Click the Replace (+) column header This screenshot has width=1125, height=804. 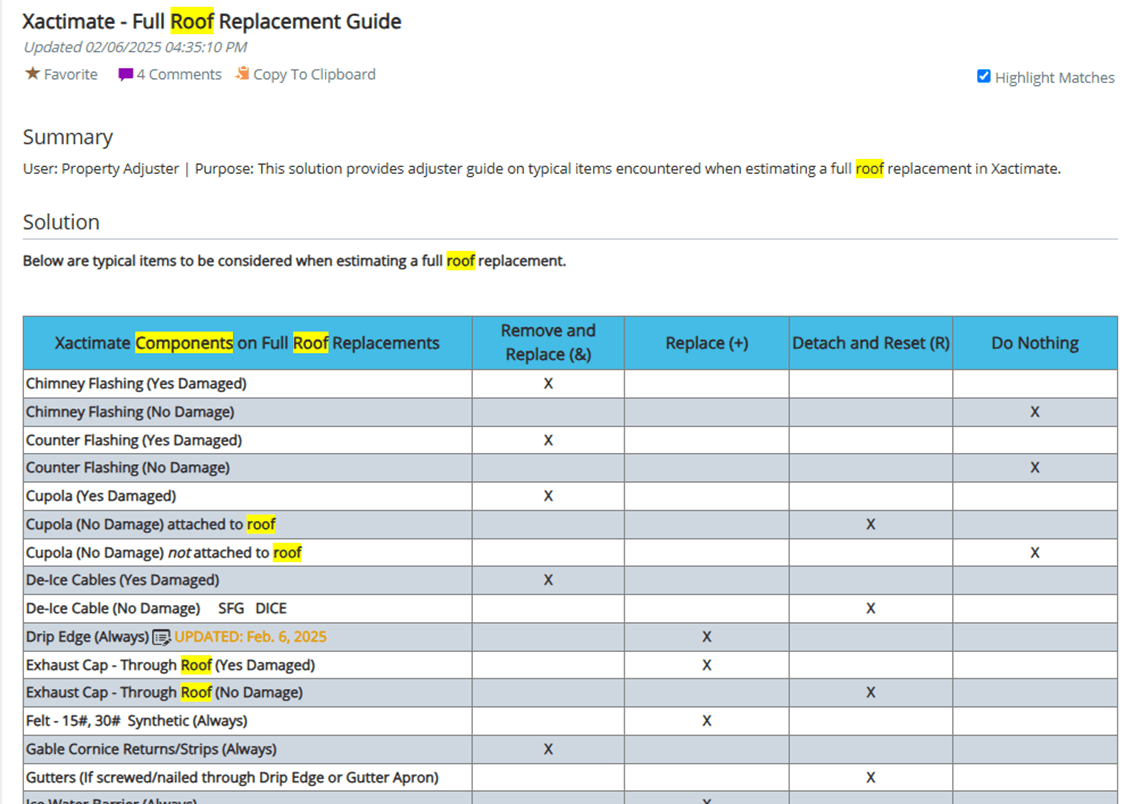[x=707, y=343]
